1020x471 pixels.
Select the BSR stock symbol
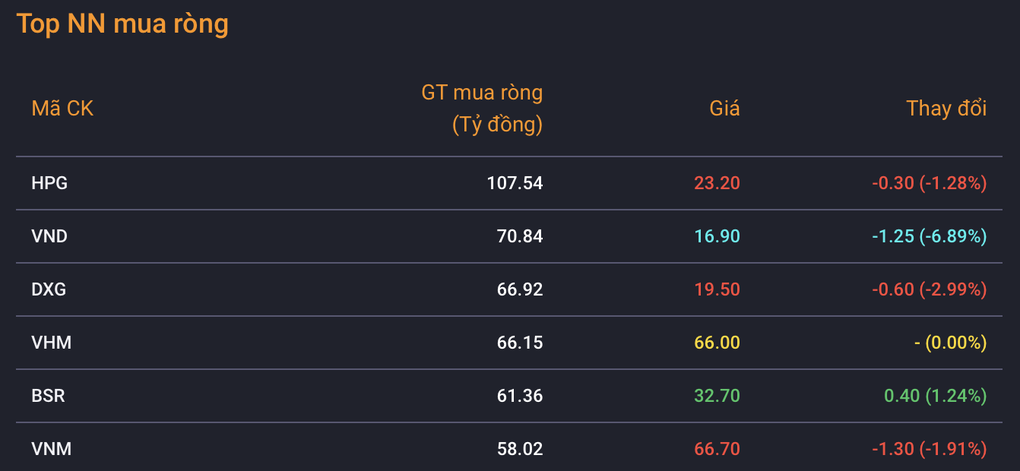[x=48, y=396]
